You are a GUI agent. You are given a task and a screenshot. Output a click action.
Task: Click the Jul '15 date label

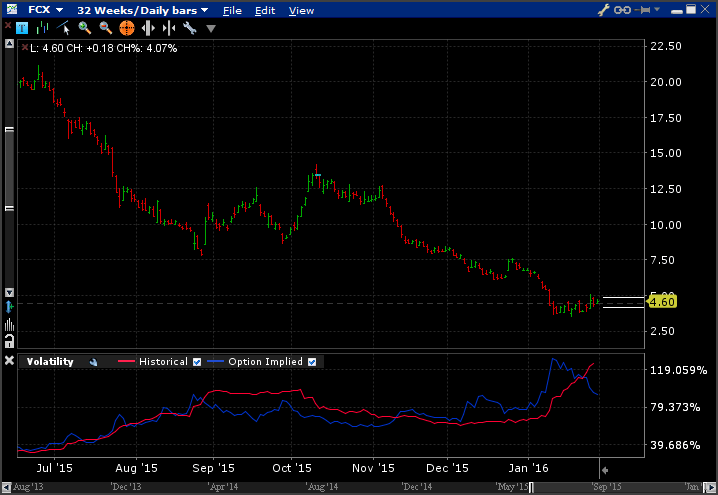(54, 468)
